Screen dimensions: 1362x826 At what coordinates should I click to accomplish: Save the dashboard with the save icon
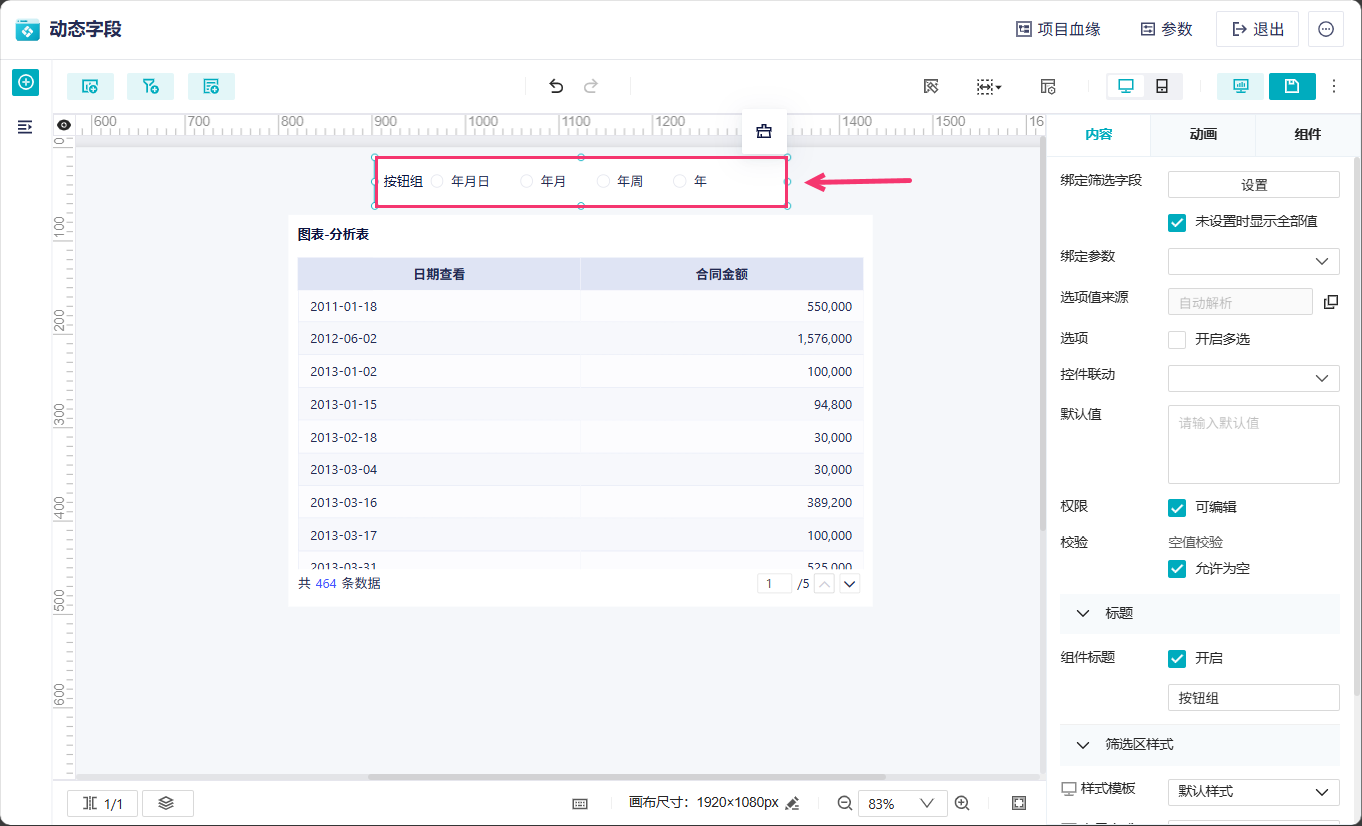tap(1292, 87)
